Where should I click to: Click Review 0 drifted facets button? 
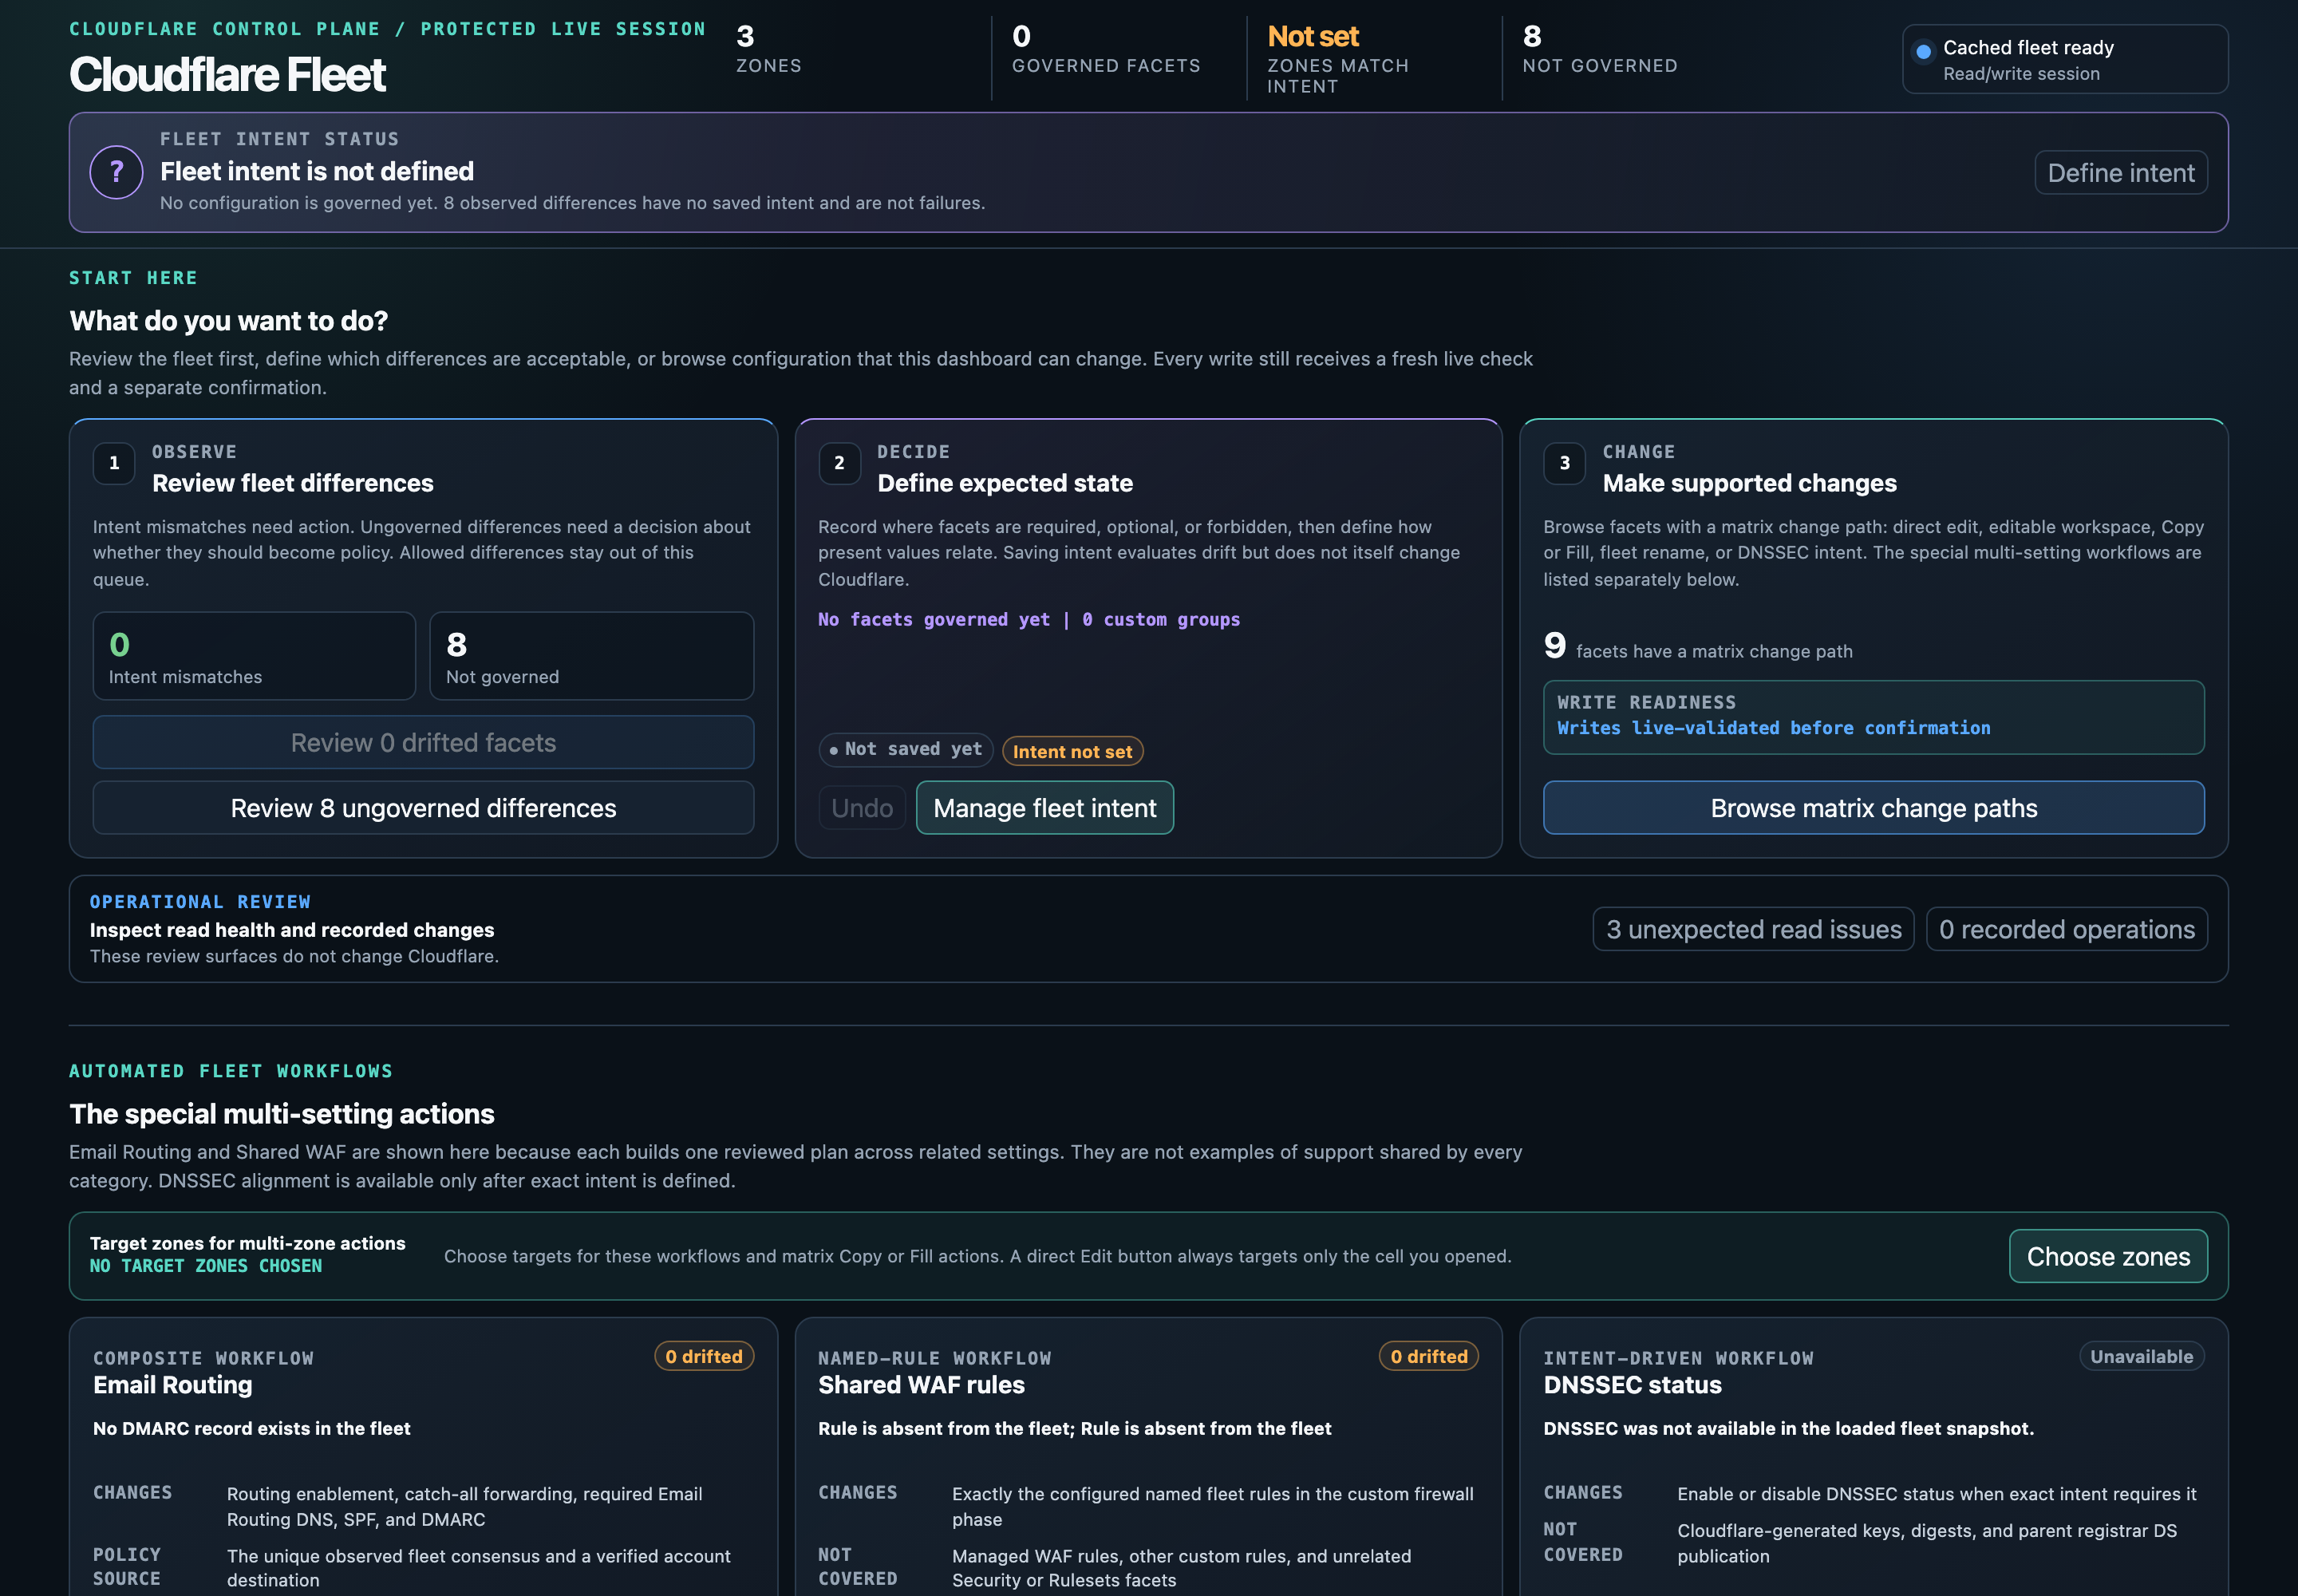(x=423, y=742)
